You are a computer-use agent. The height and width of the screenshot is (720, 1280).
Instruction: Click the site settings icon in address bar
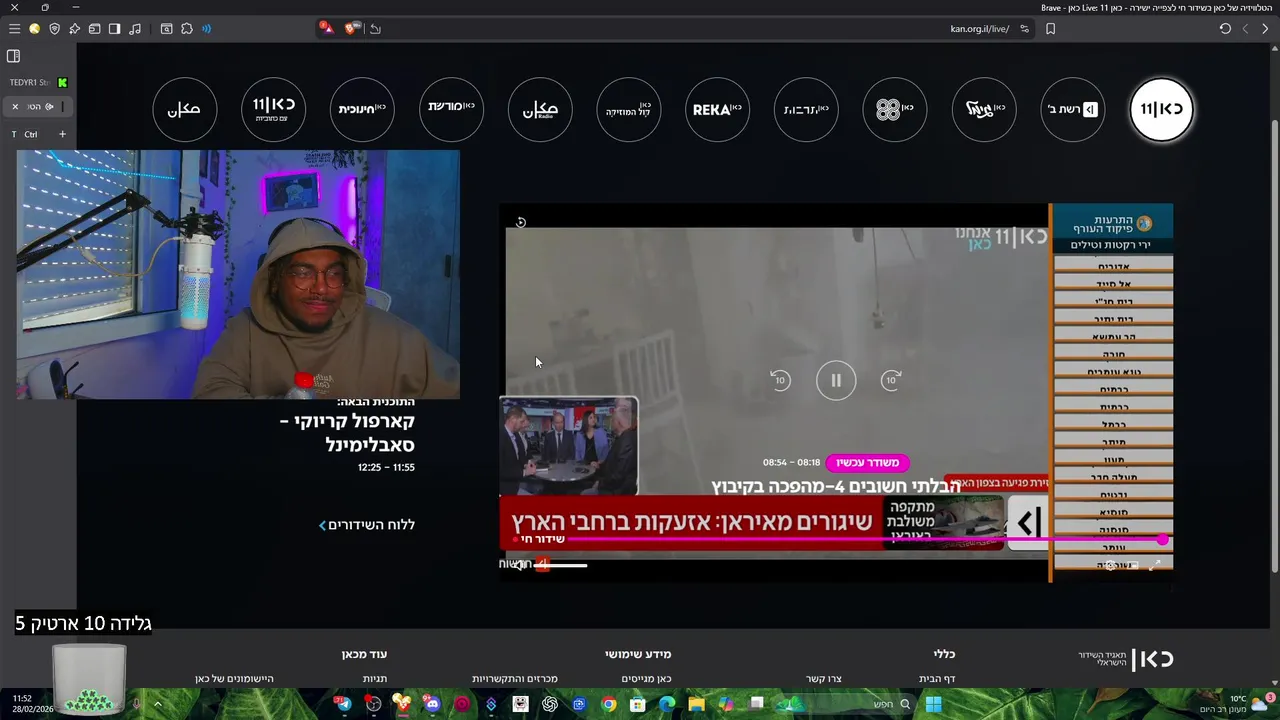coord(1024,29)
